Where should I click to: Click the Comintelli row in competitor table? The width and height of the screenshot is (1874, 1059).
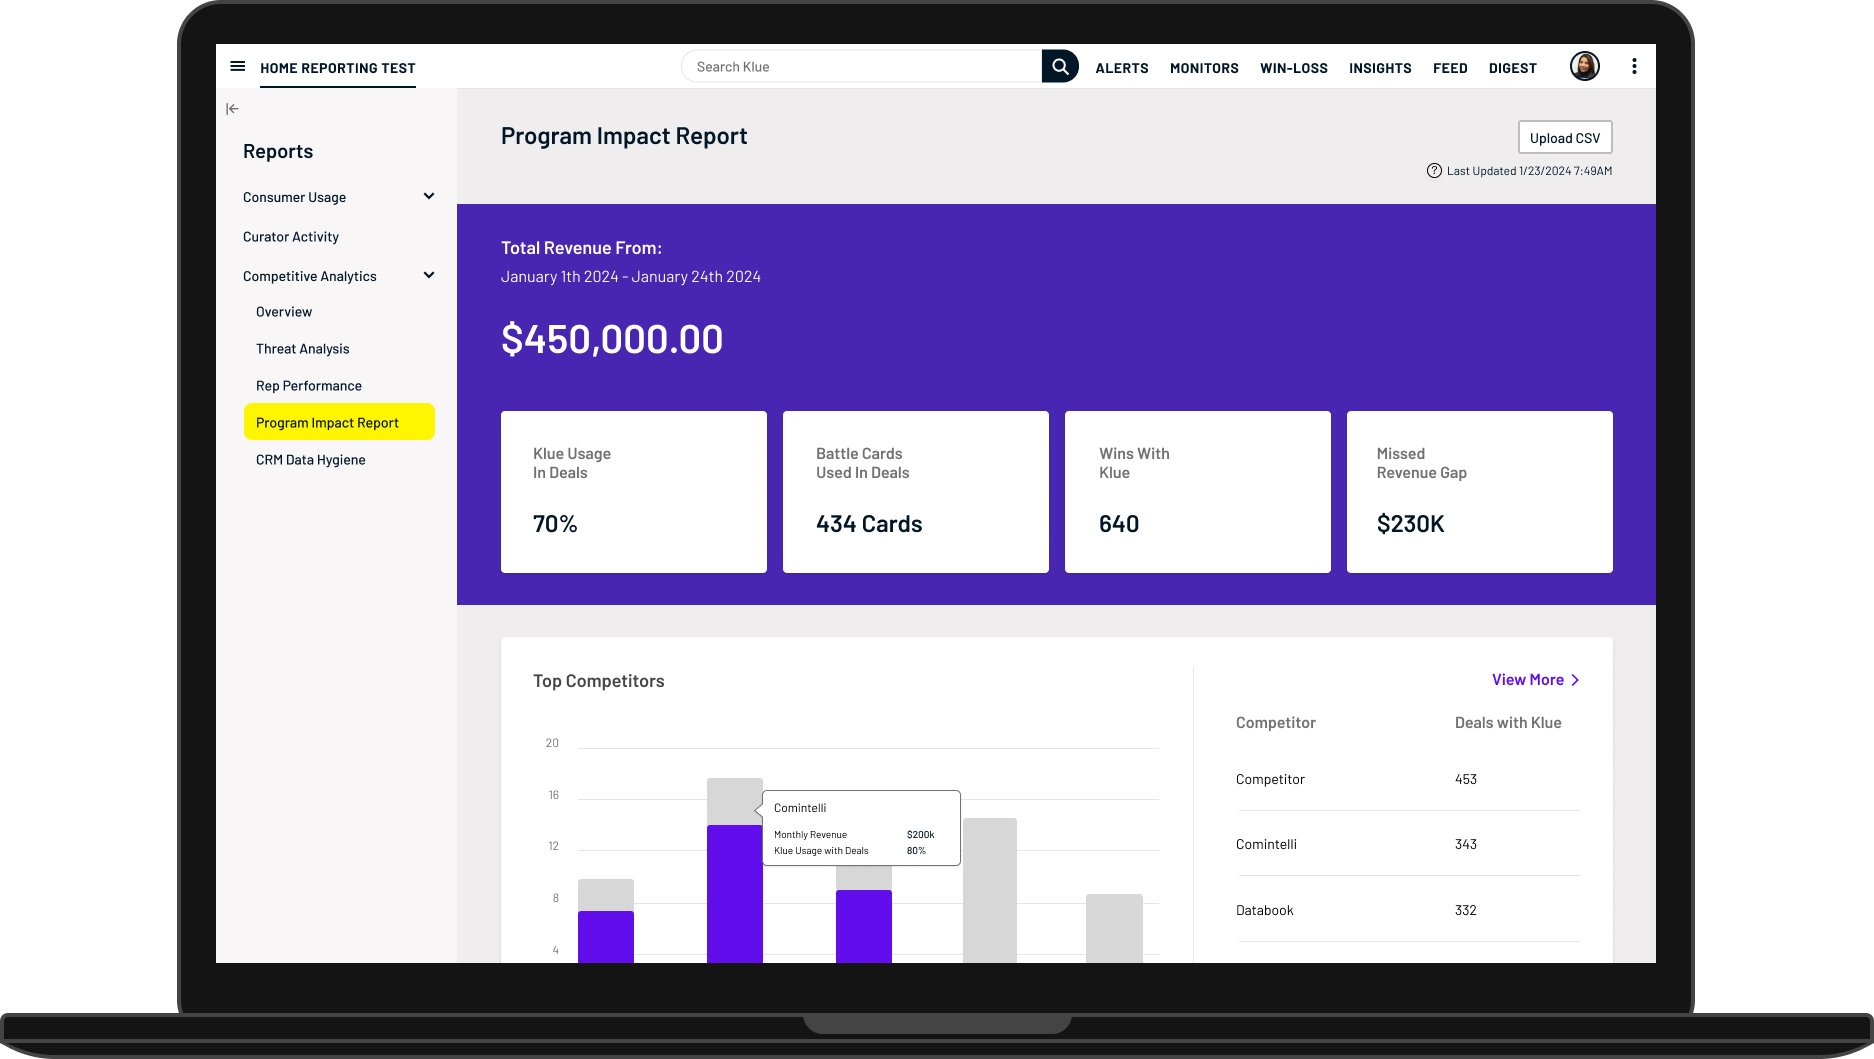tap(1408, 844)
